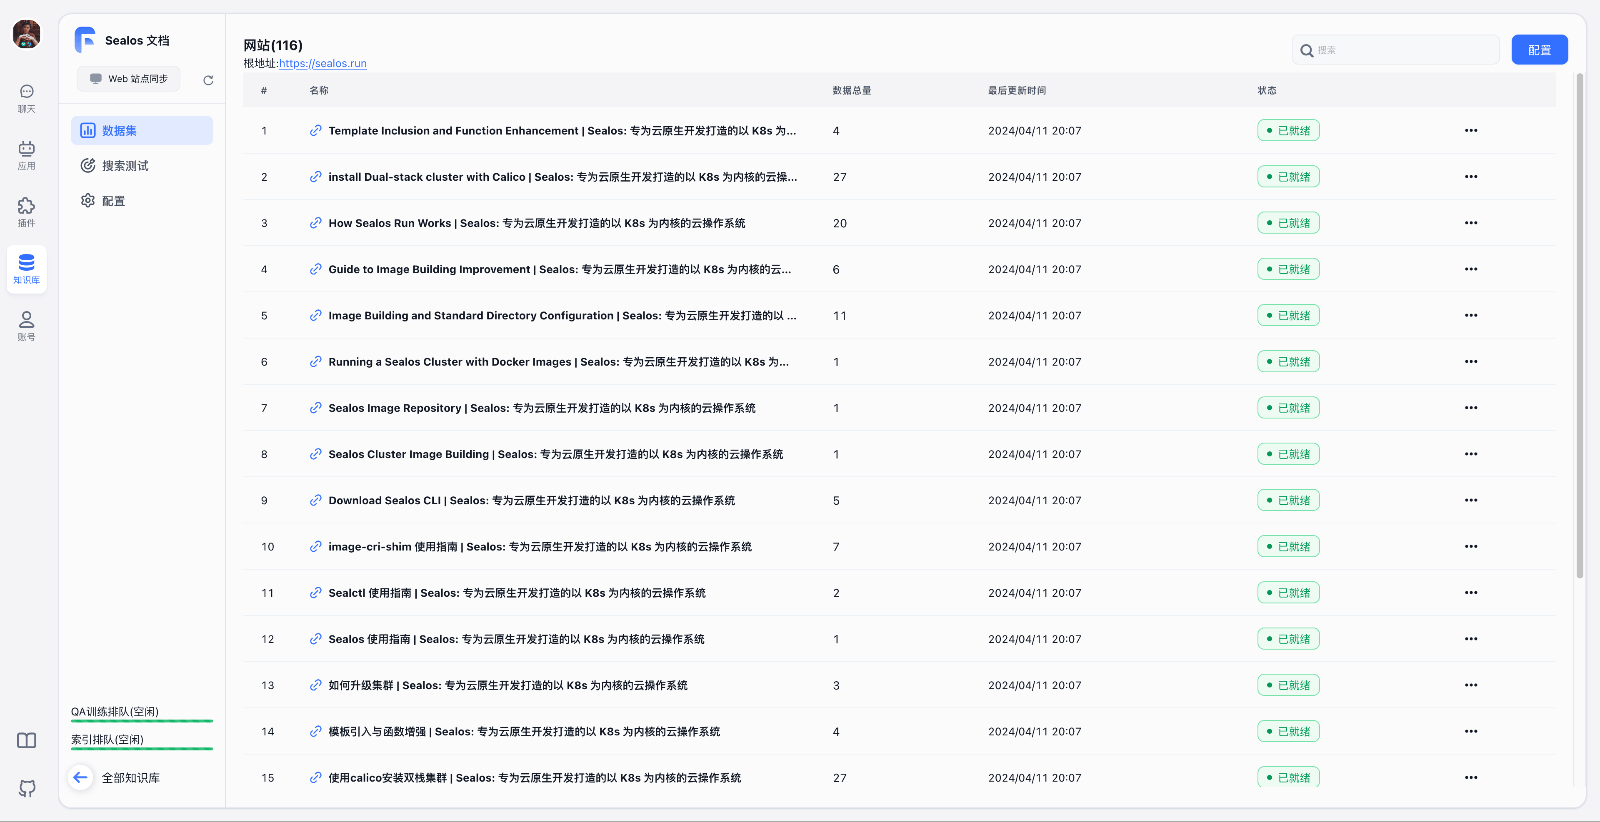The width and height of the screenshot is (1600, 822).
Task: Open three-dot menu for row 10
Action: tap(1470, 547)
